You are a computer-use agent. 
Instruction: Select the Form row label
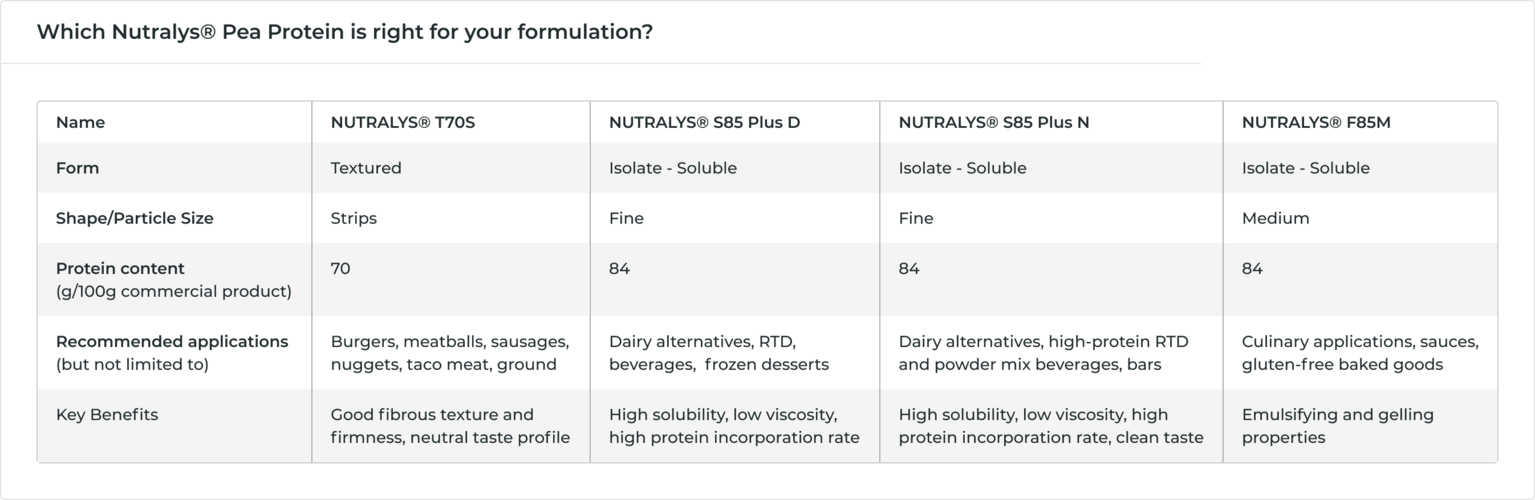[77, 168]
